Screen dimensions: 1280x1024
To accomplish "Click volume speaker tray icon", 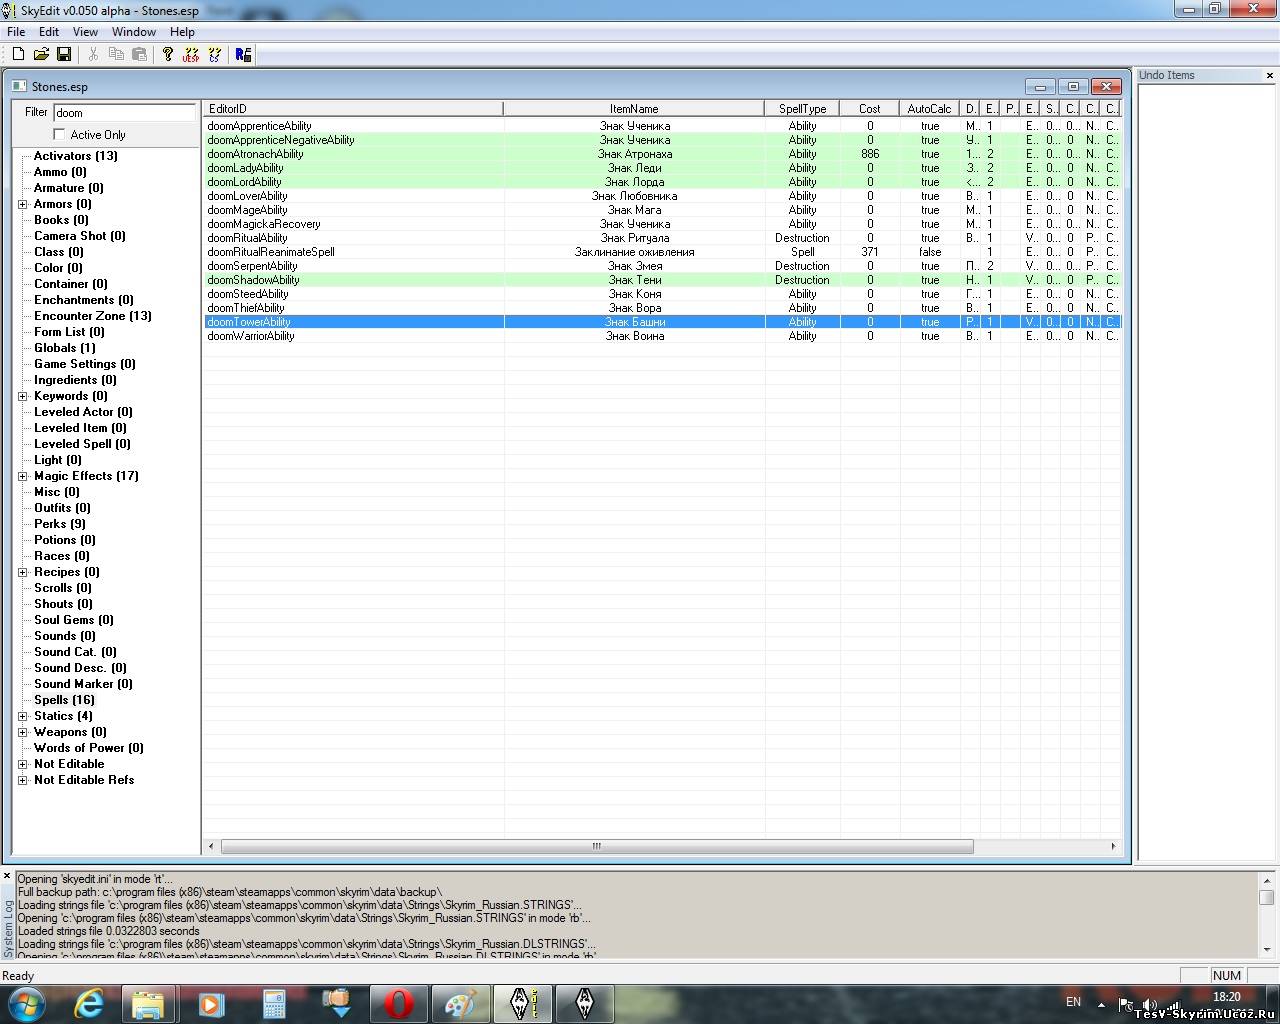I will point(1149,1004).
